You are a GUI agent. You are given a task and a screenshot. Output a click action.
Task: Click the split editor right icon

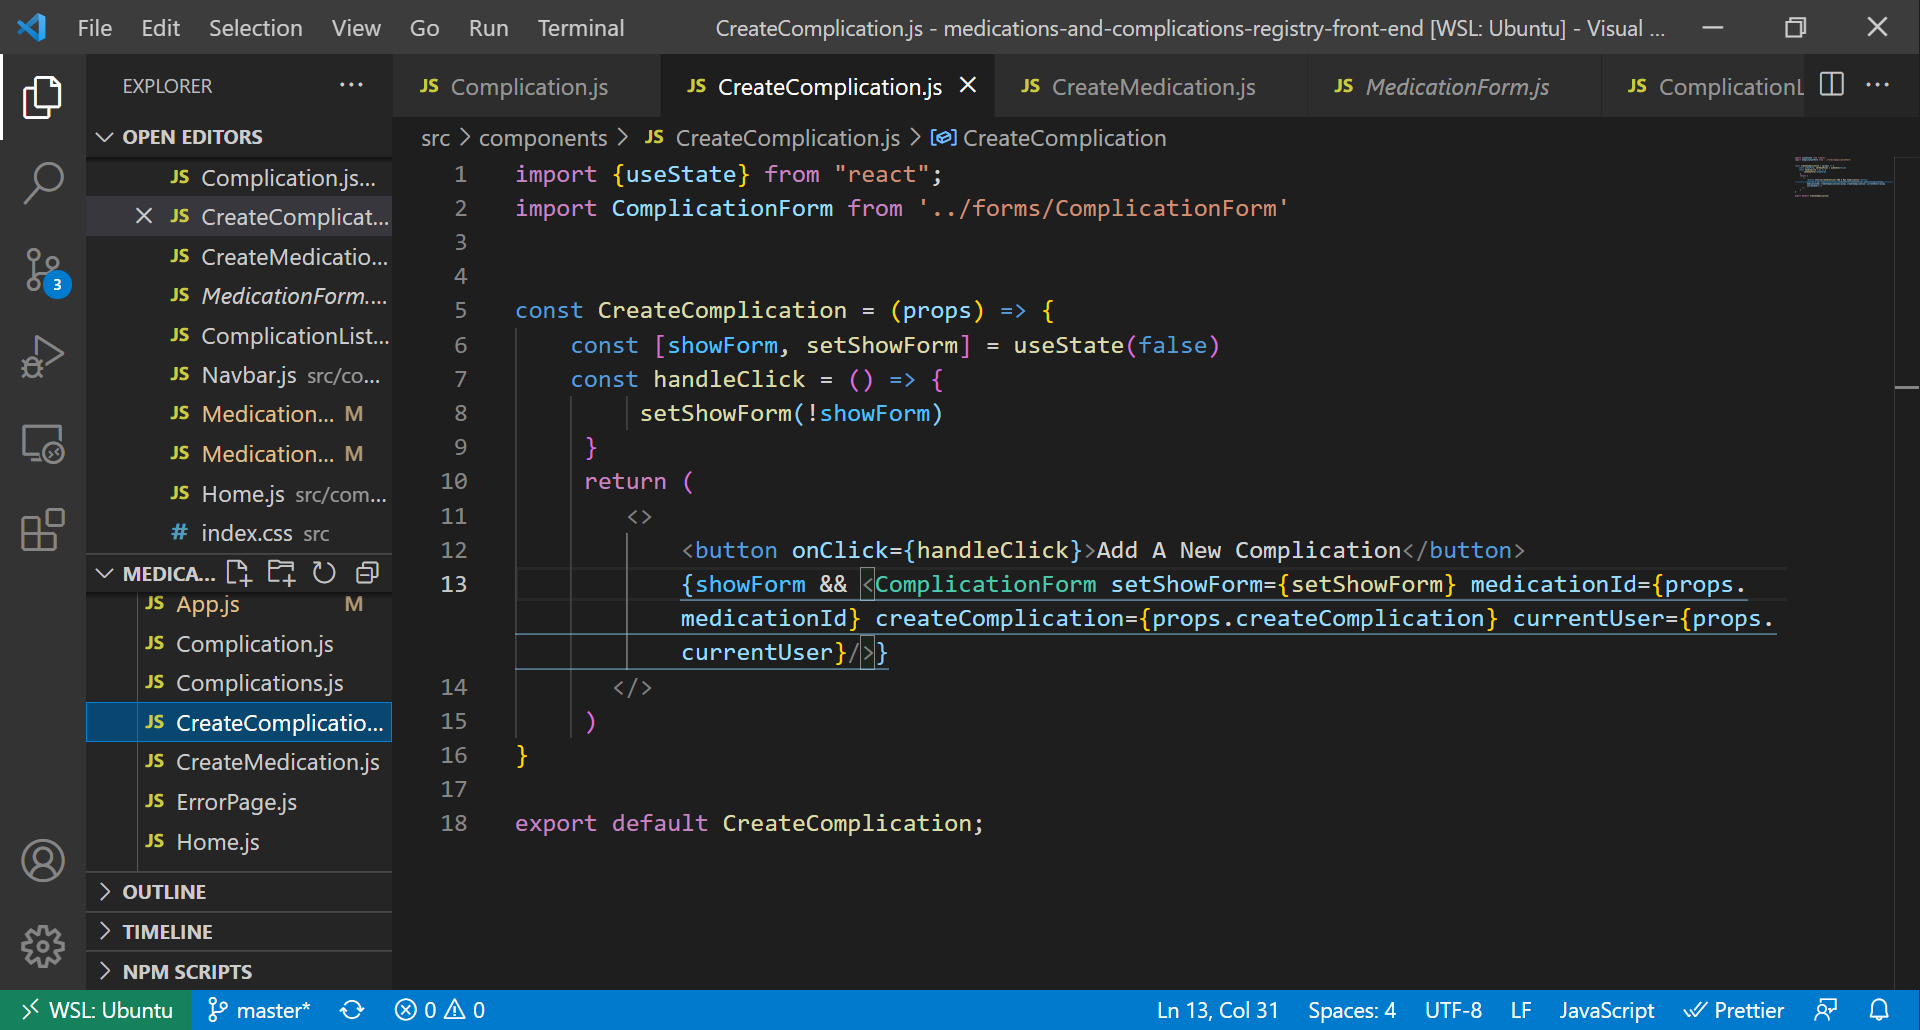click(x=1831, y=85)
